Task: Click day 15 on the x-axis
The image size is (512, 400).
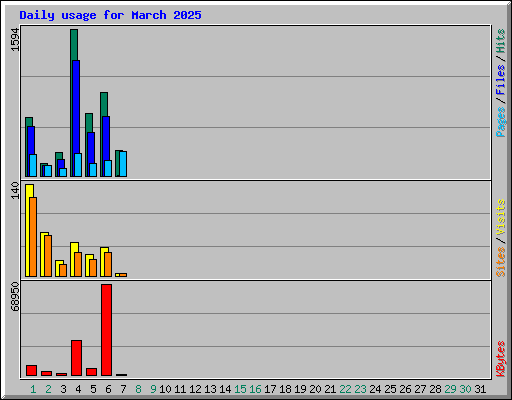Action: [240, 389]
